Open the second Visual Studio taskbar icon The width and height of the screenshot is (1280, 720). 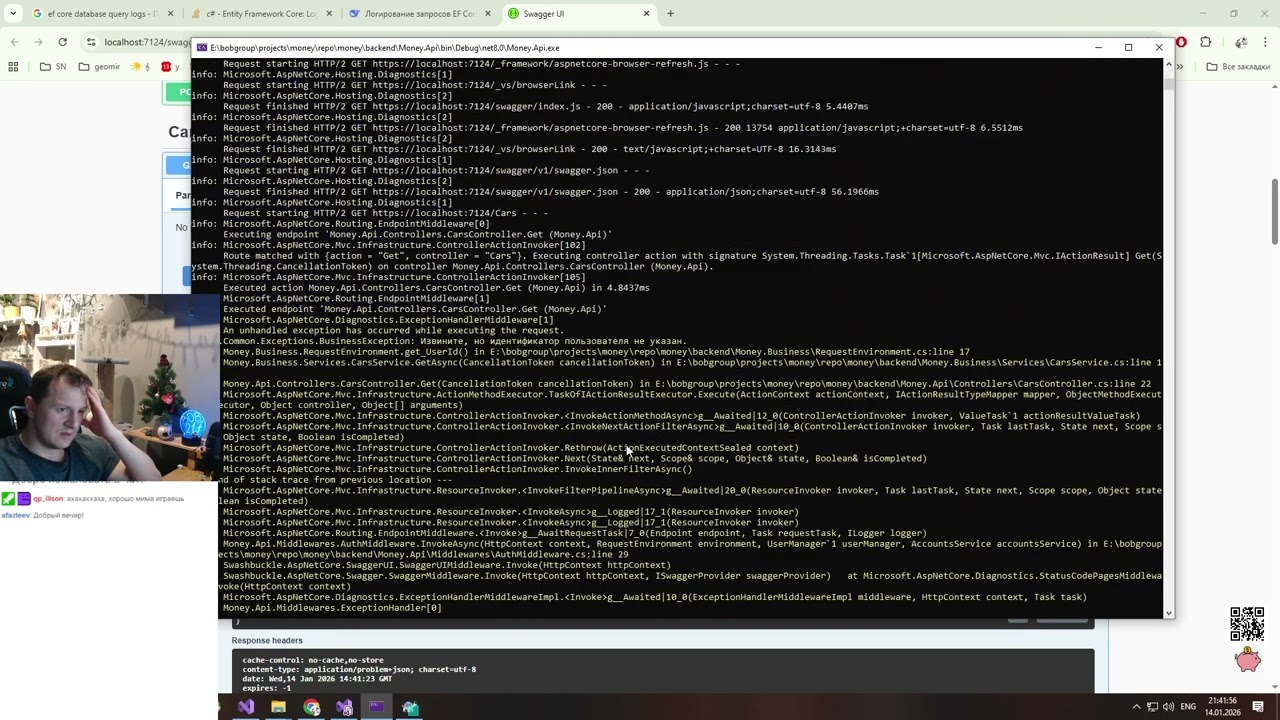[x=344, y=707]
